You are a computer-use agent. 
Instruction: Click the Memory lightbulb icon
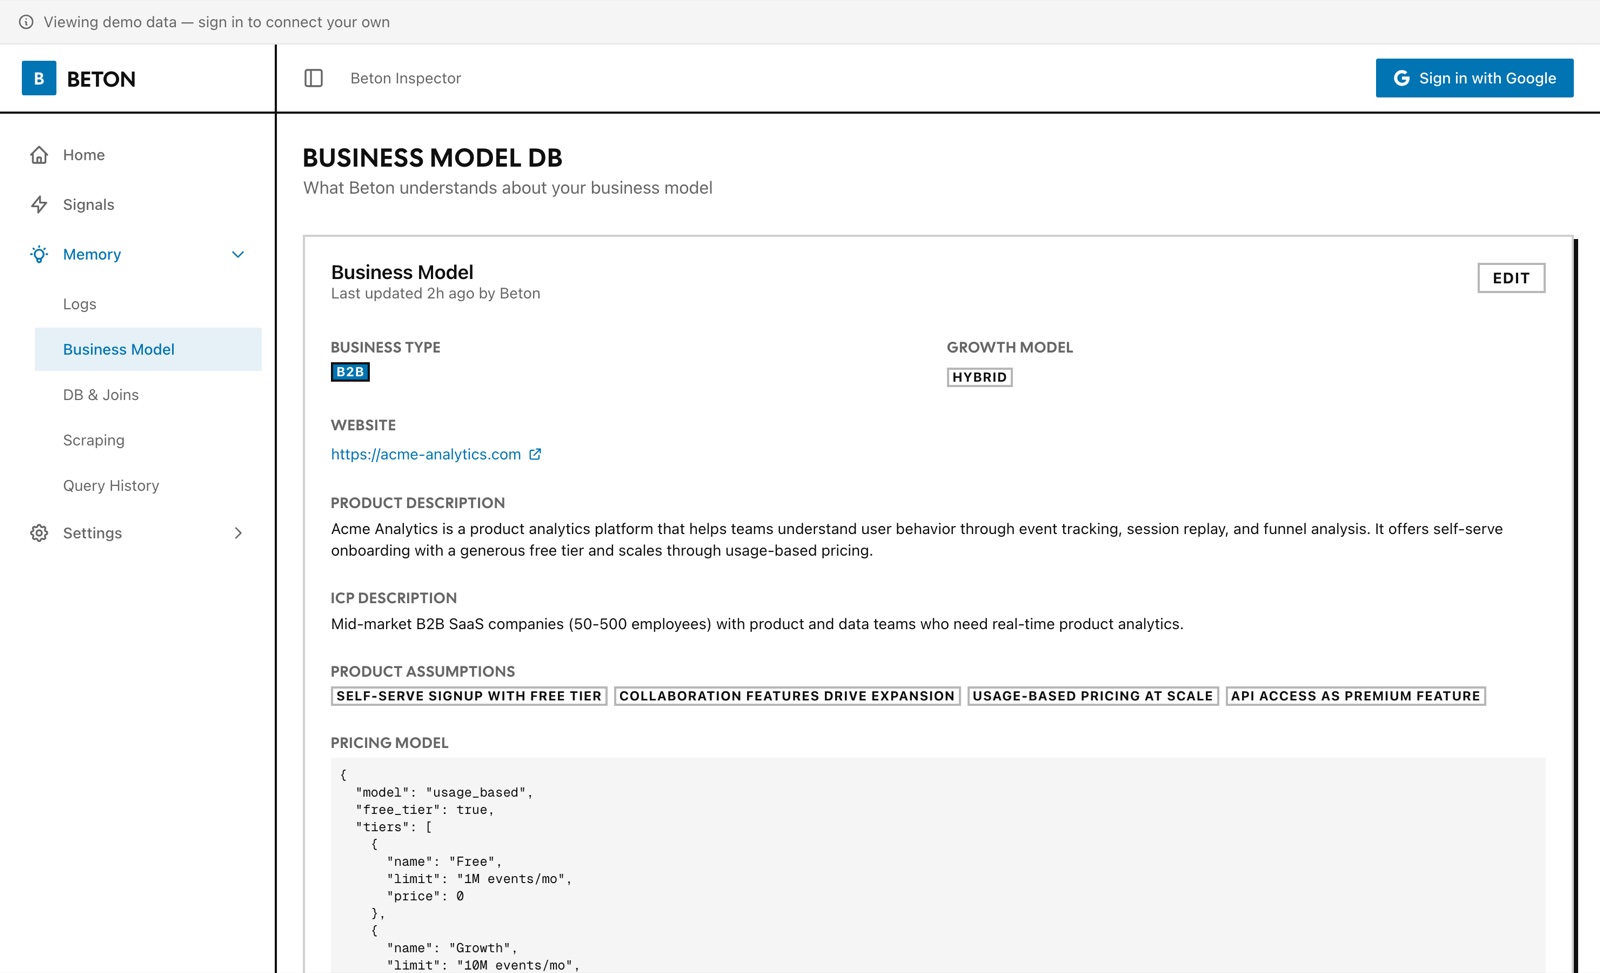pyautogui.click(x=39, y=254)
